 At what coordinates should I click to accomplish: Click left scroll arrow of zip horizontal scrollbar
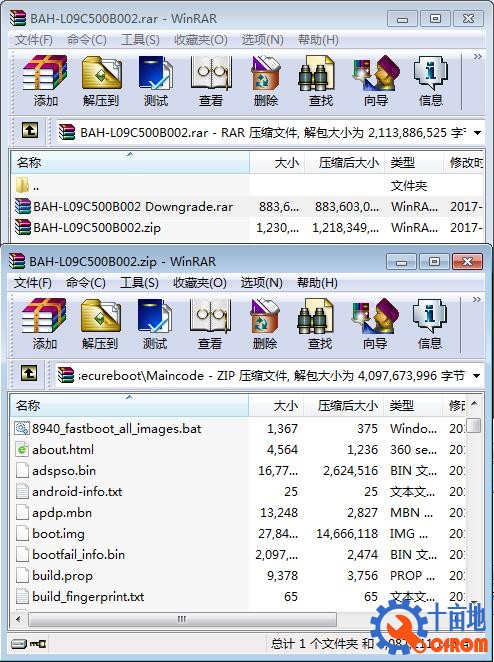click(18, 619)
